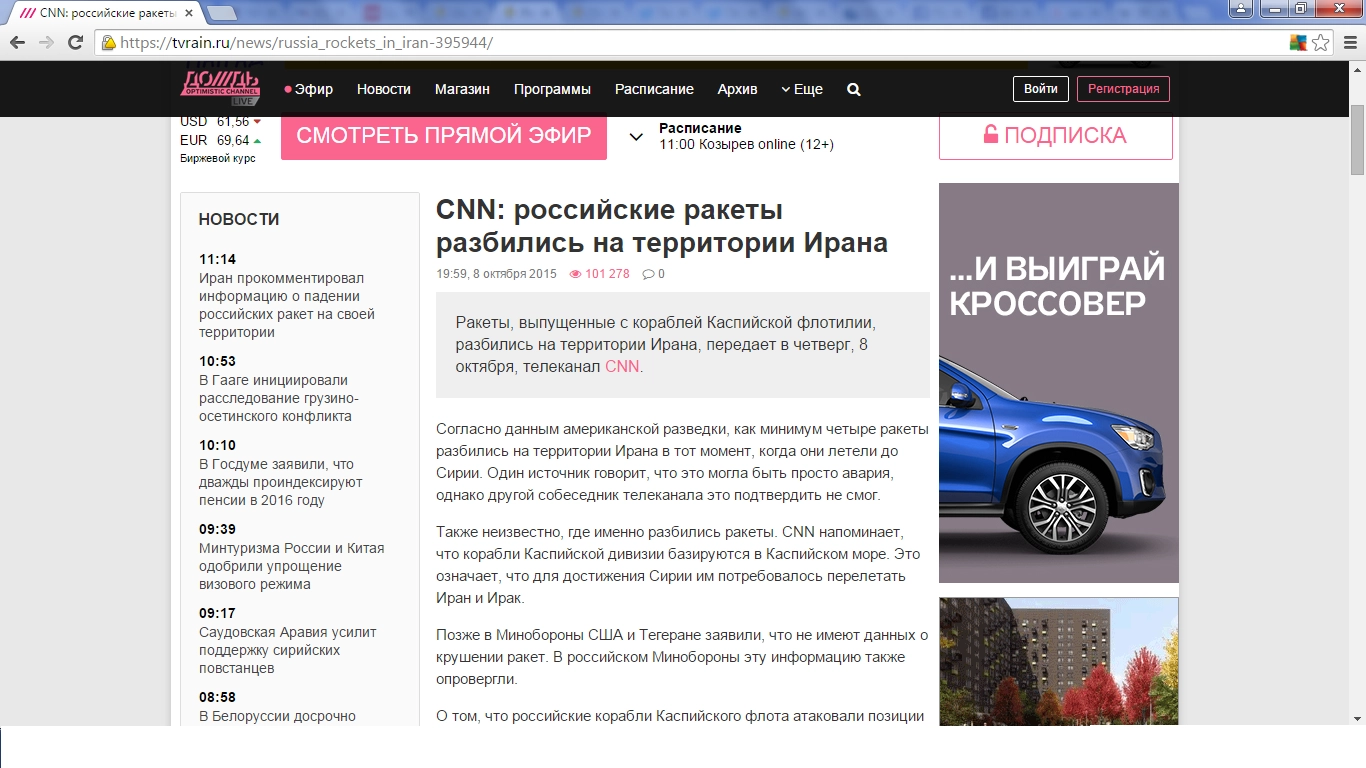This screenshot has width=1366, height=768.
Task: Open the Программы menu item
Action: [x=552, y=89]
